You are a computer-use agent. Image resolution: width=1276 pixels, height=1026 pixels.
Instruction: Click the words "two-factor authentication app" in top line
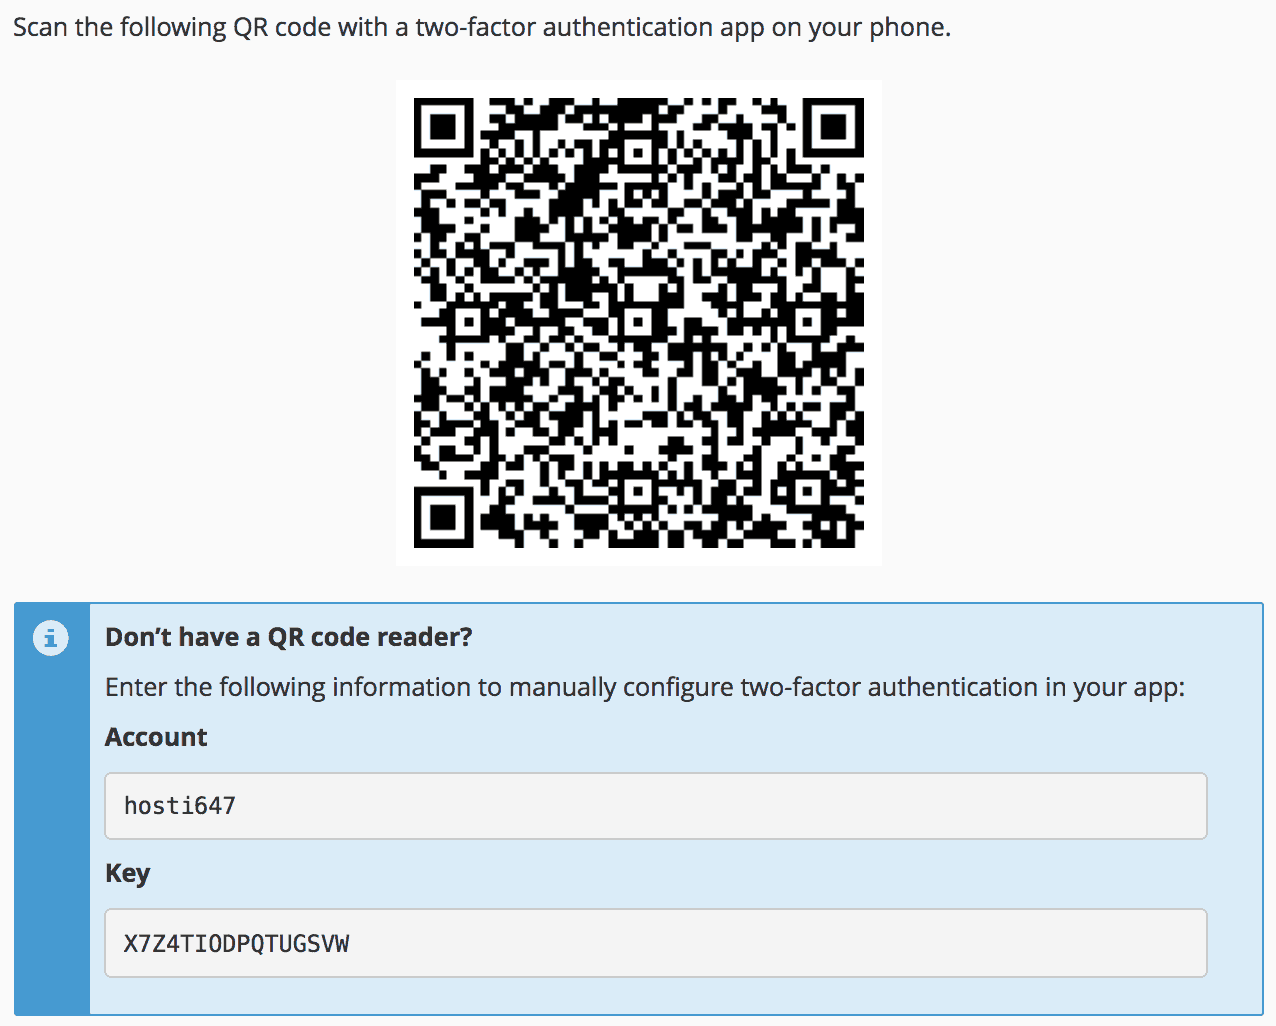[x=588, y=27]
